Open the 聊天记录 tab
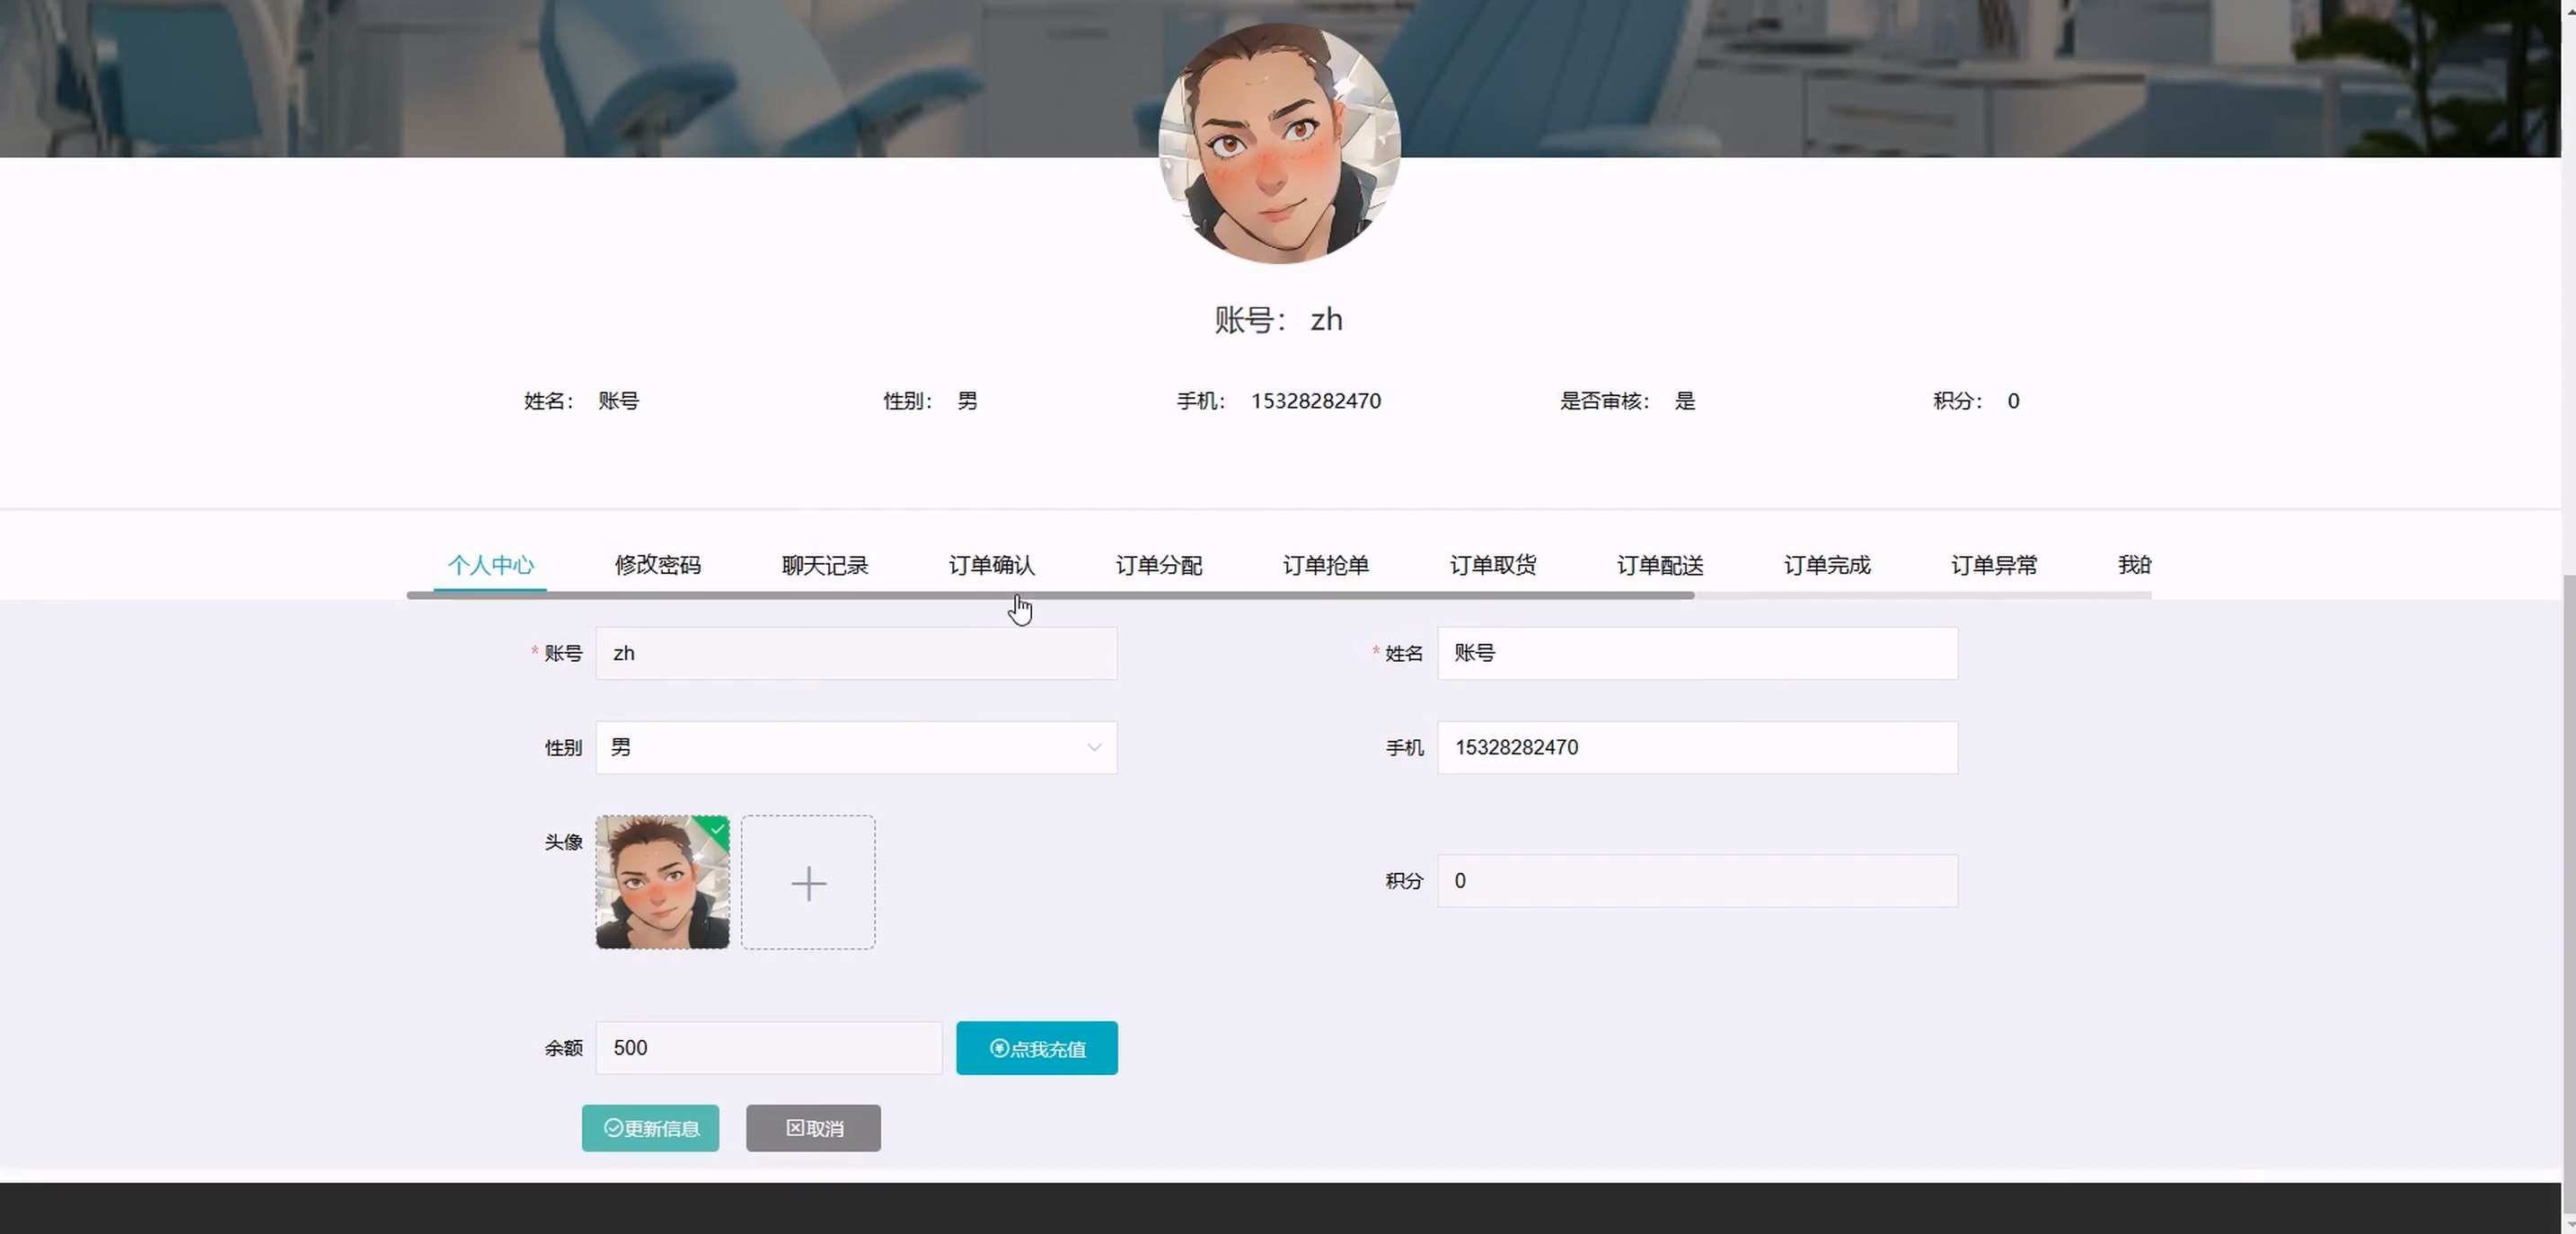Image resolution: width=2576 pixels, height=1234 pixels. tap(824, 565)
